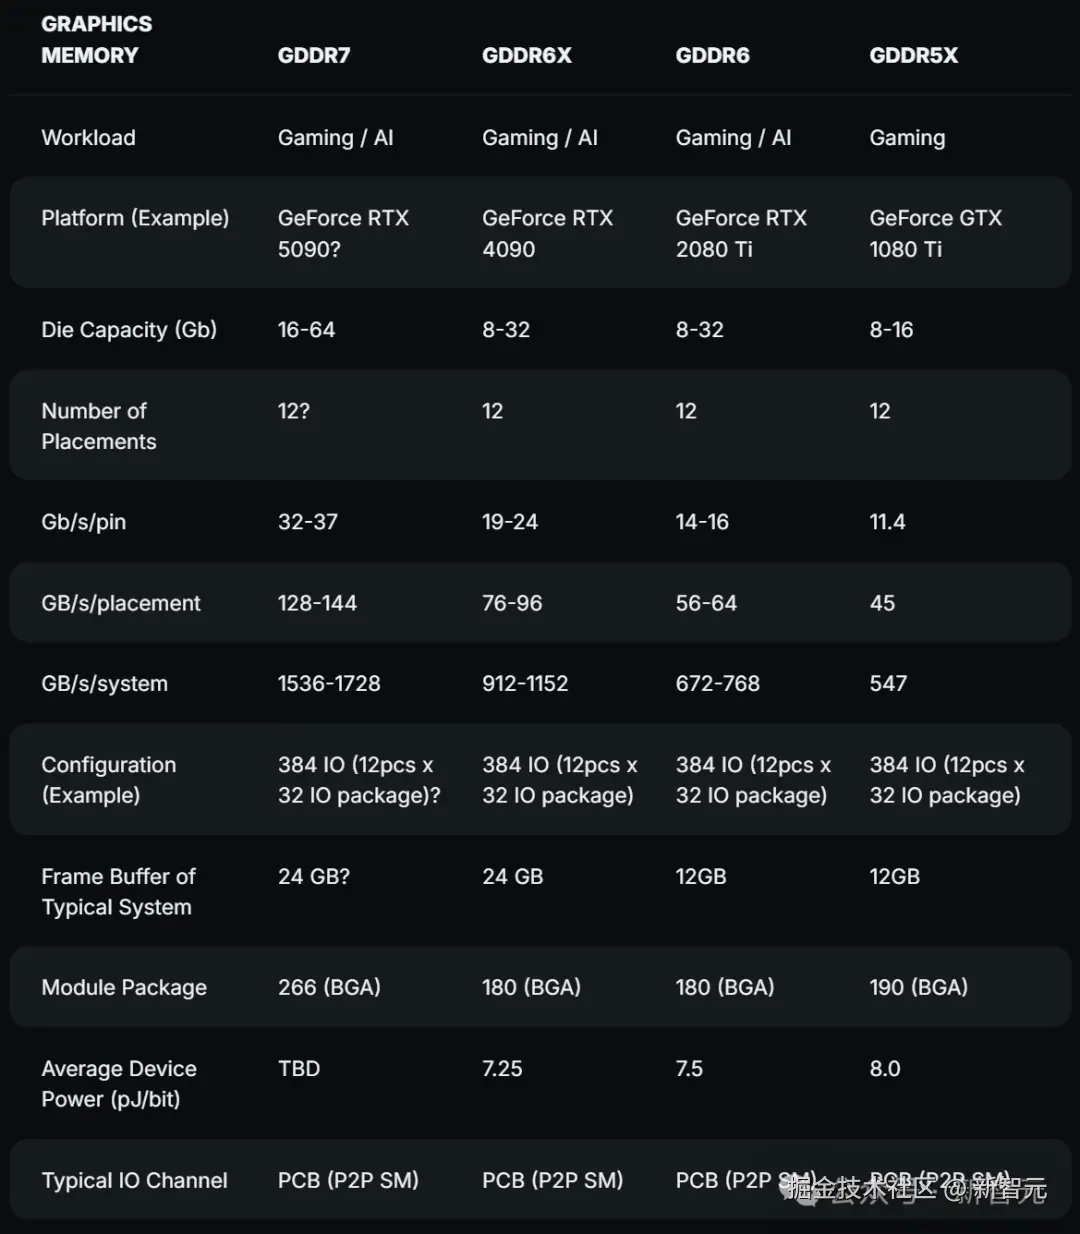Click the GDDR5X column header

click(913, 55)
